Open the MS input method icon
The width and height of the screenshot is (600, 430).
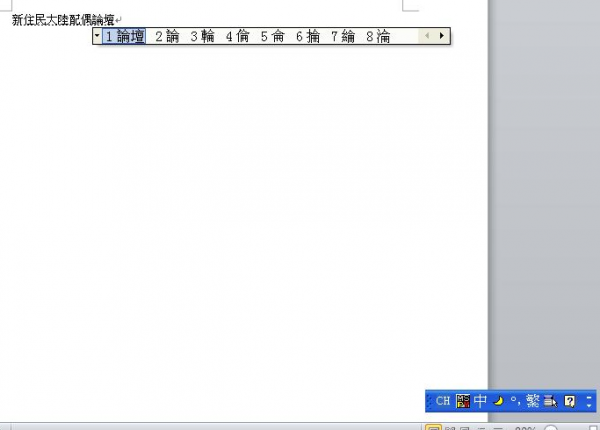tap(462, 401)
